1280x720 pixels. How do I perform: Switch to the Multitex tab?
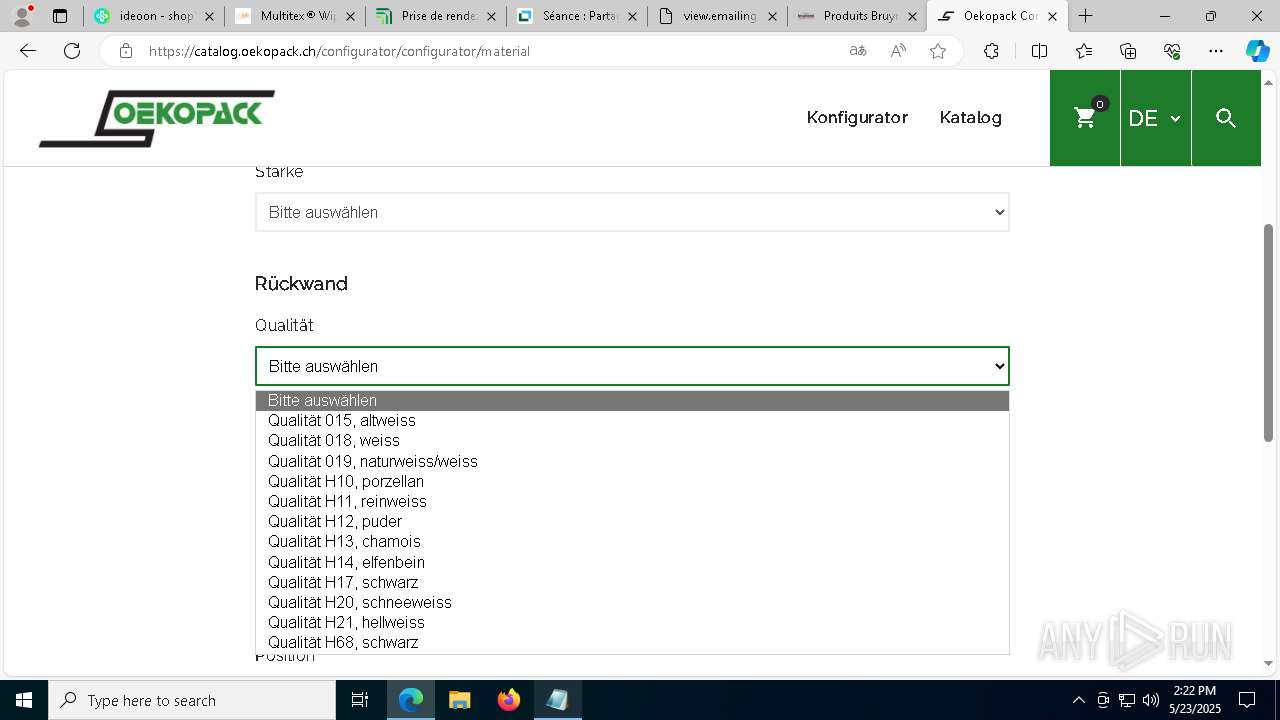[x=294, y=16]
